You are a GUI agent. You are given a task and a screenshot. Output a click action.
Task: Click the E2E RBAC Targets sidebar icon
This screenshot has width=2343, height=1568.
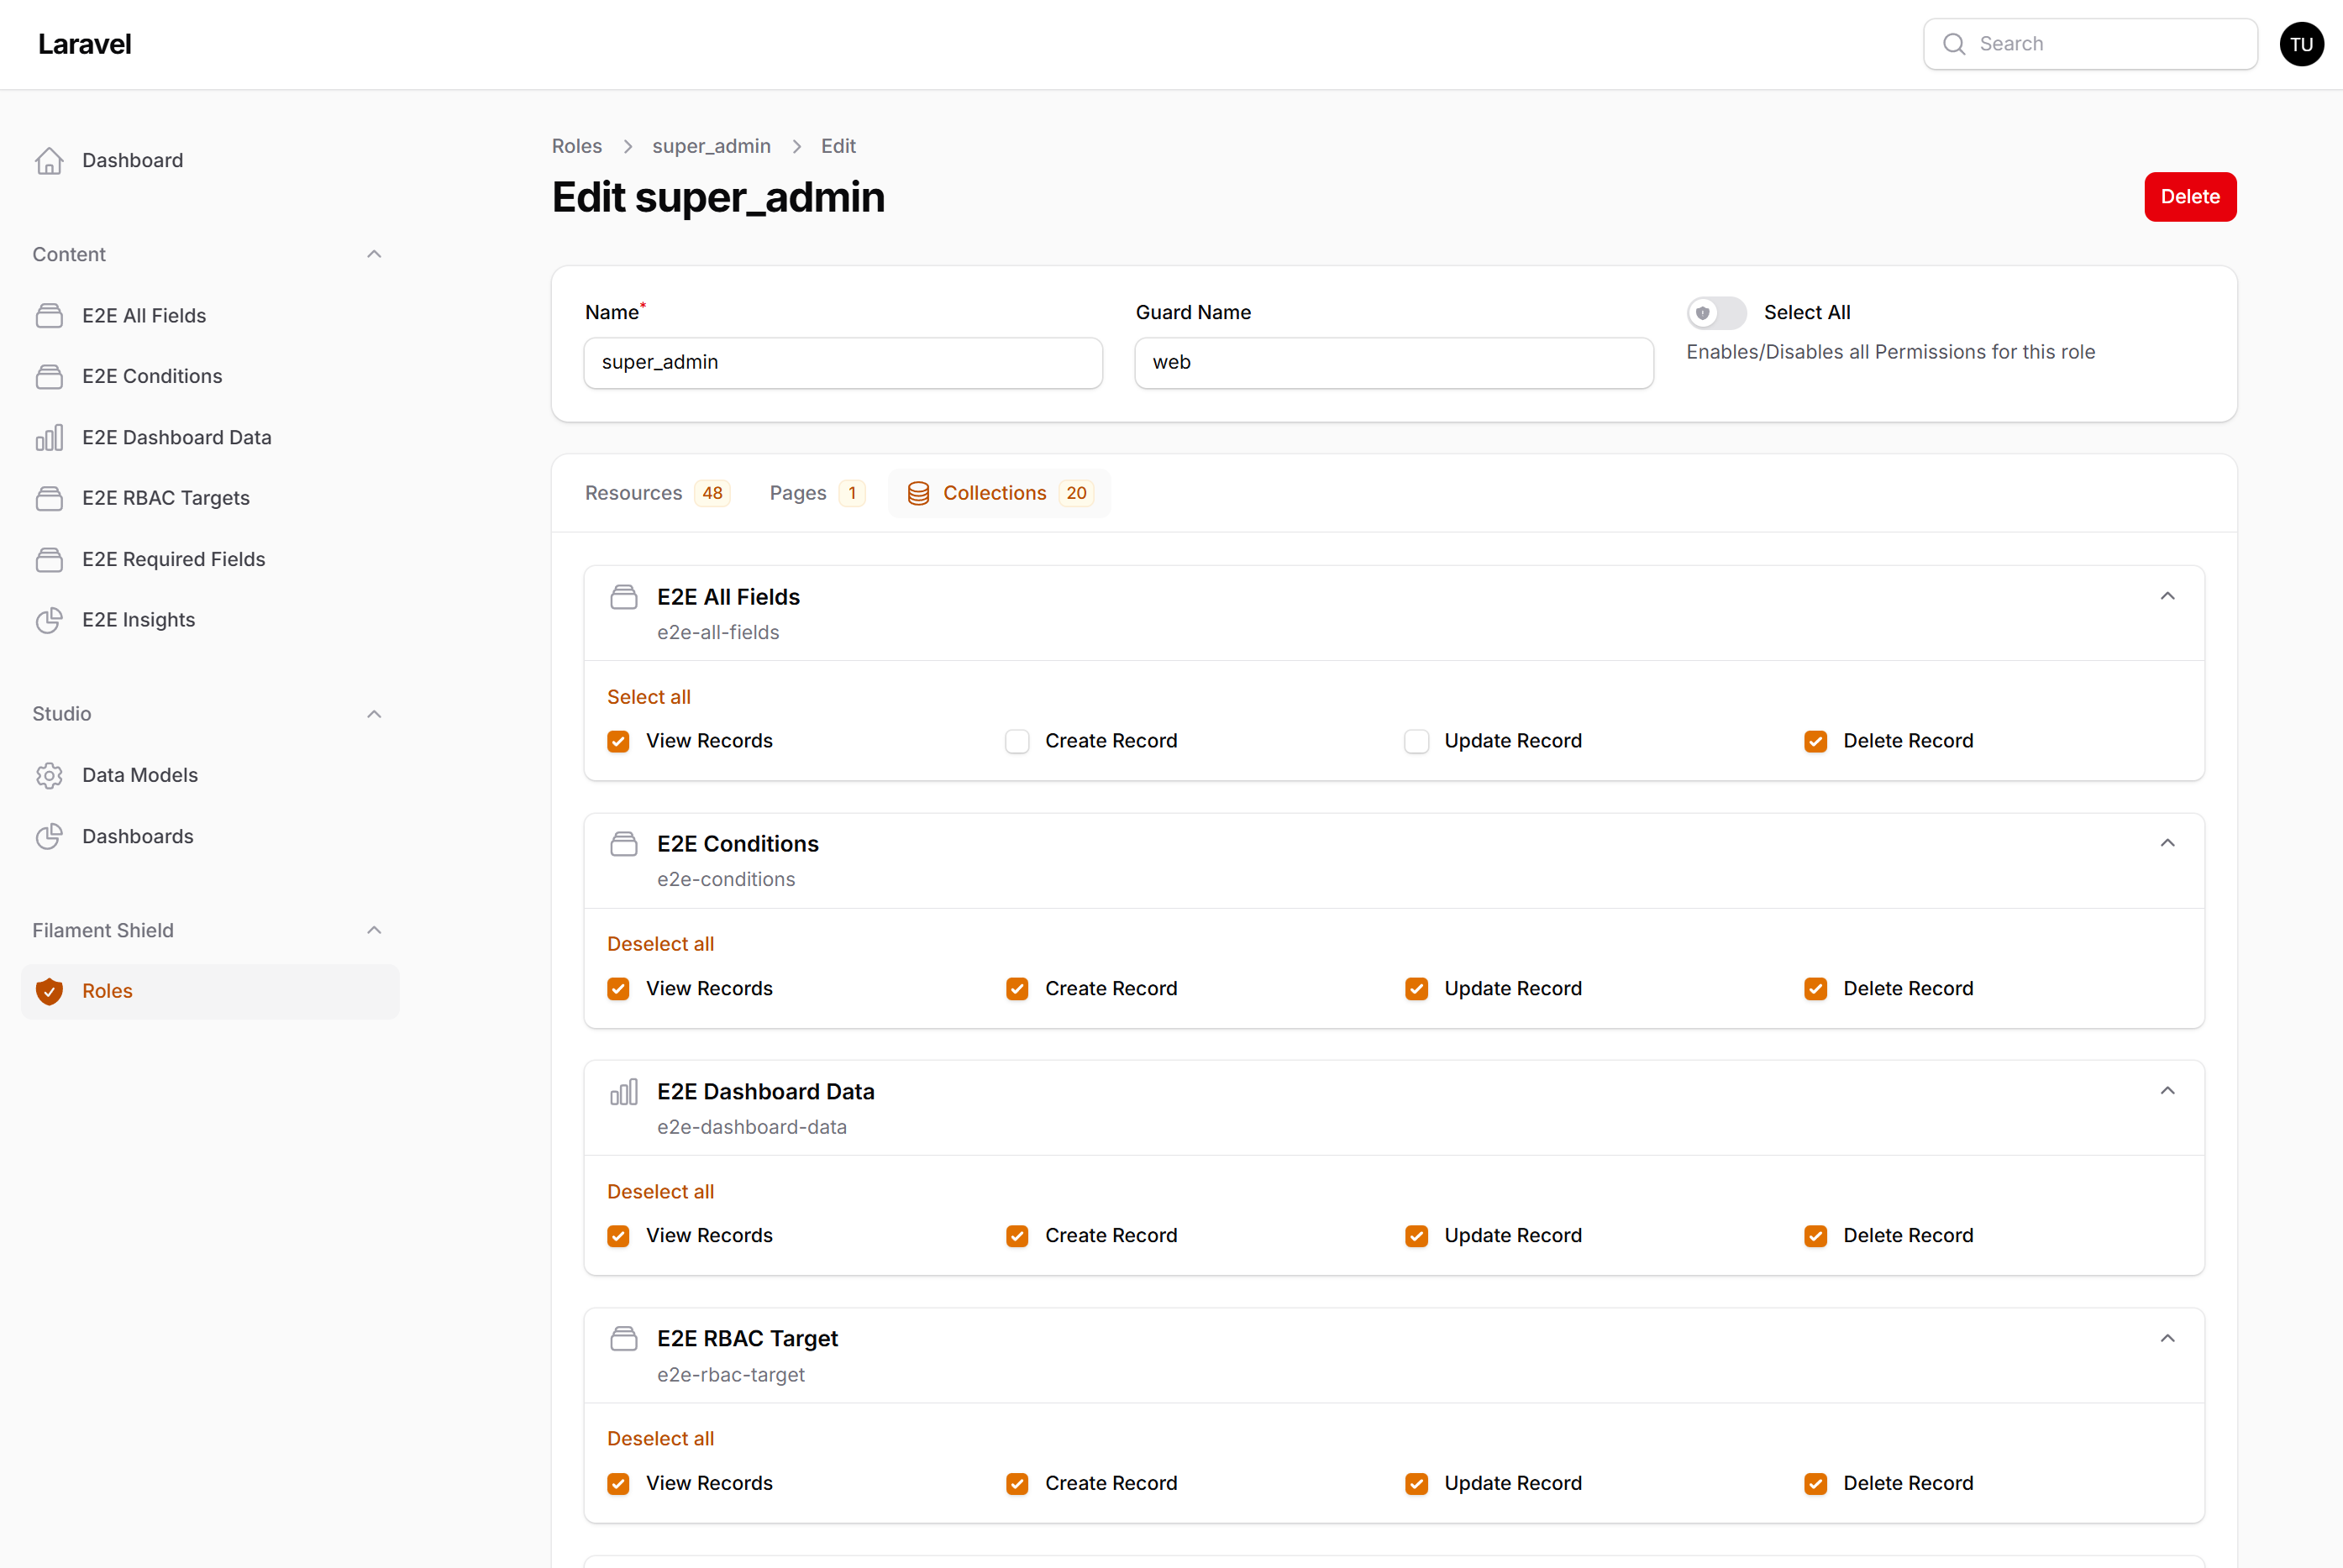49,498
